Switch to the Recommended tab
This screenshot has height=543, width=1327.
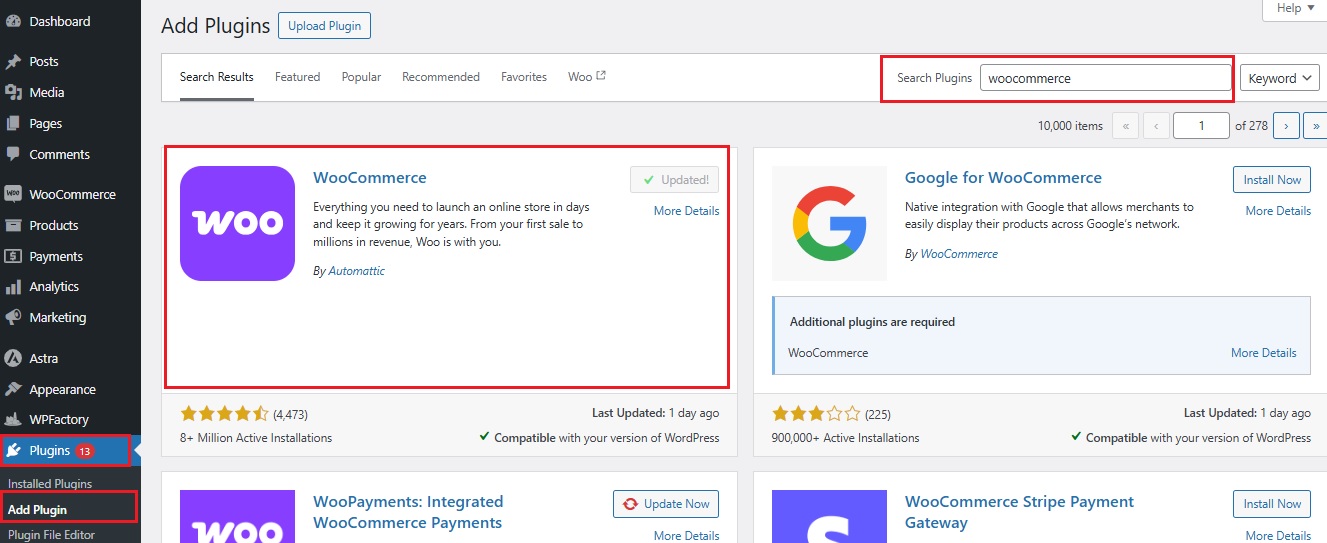[x=441, y=77]
